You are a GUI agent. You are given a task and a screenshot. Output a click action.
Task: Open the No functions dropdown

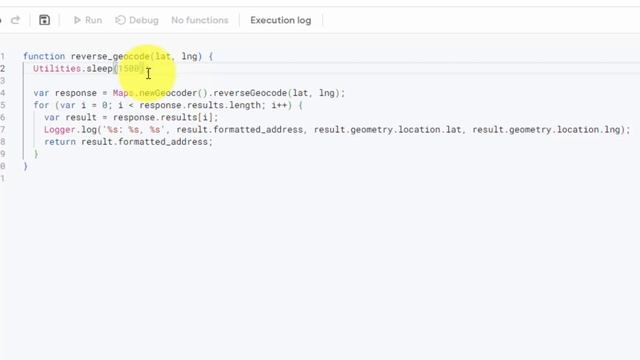[200, 20]
